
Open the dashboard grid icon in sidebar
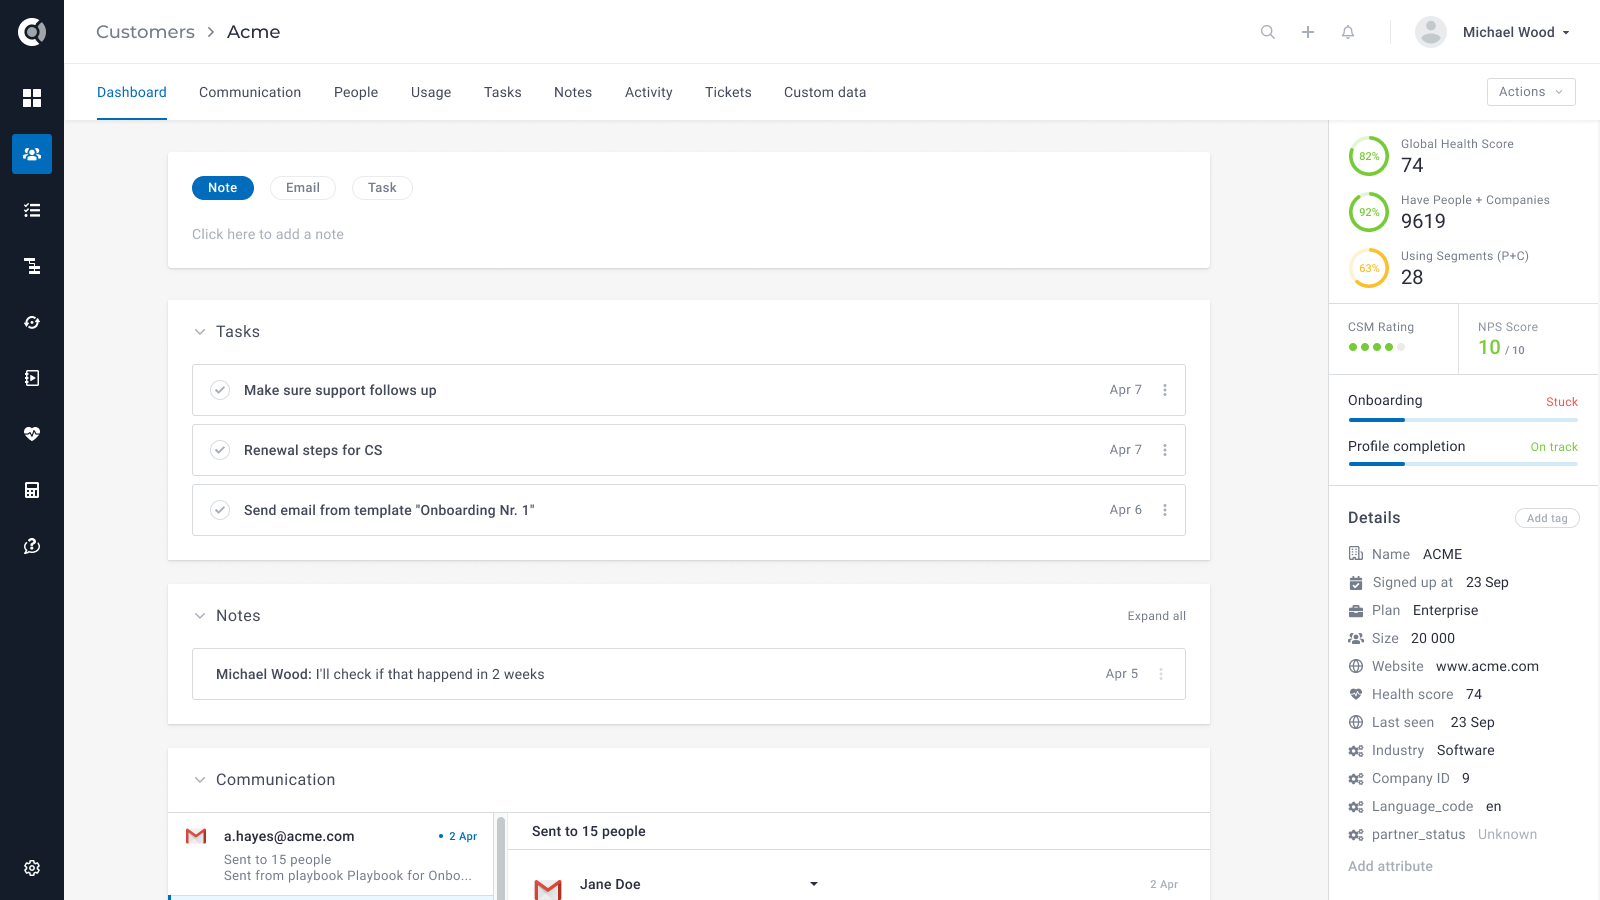[x=32, y=98]
